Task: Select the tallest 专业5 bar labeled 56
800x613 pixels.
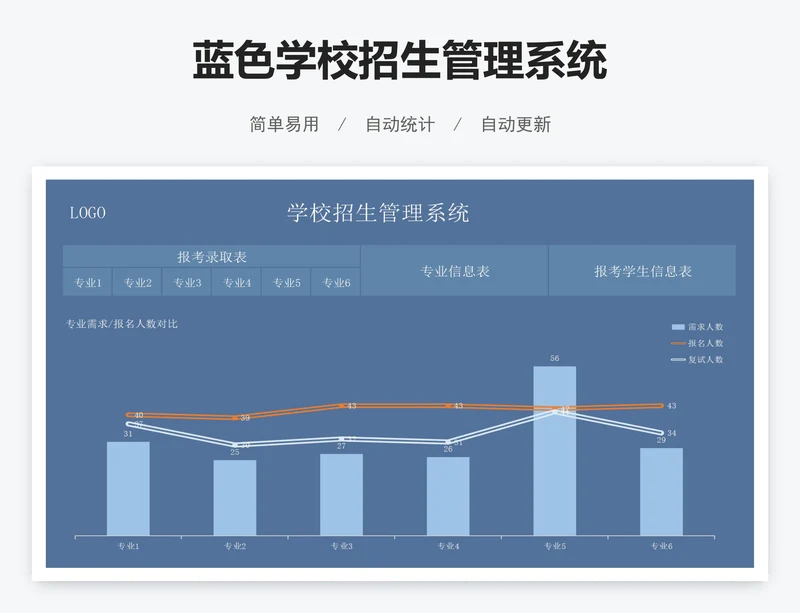Action: pos(555,451)
